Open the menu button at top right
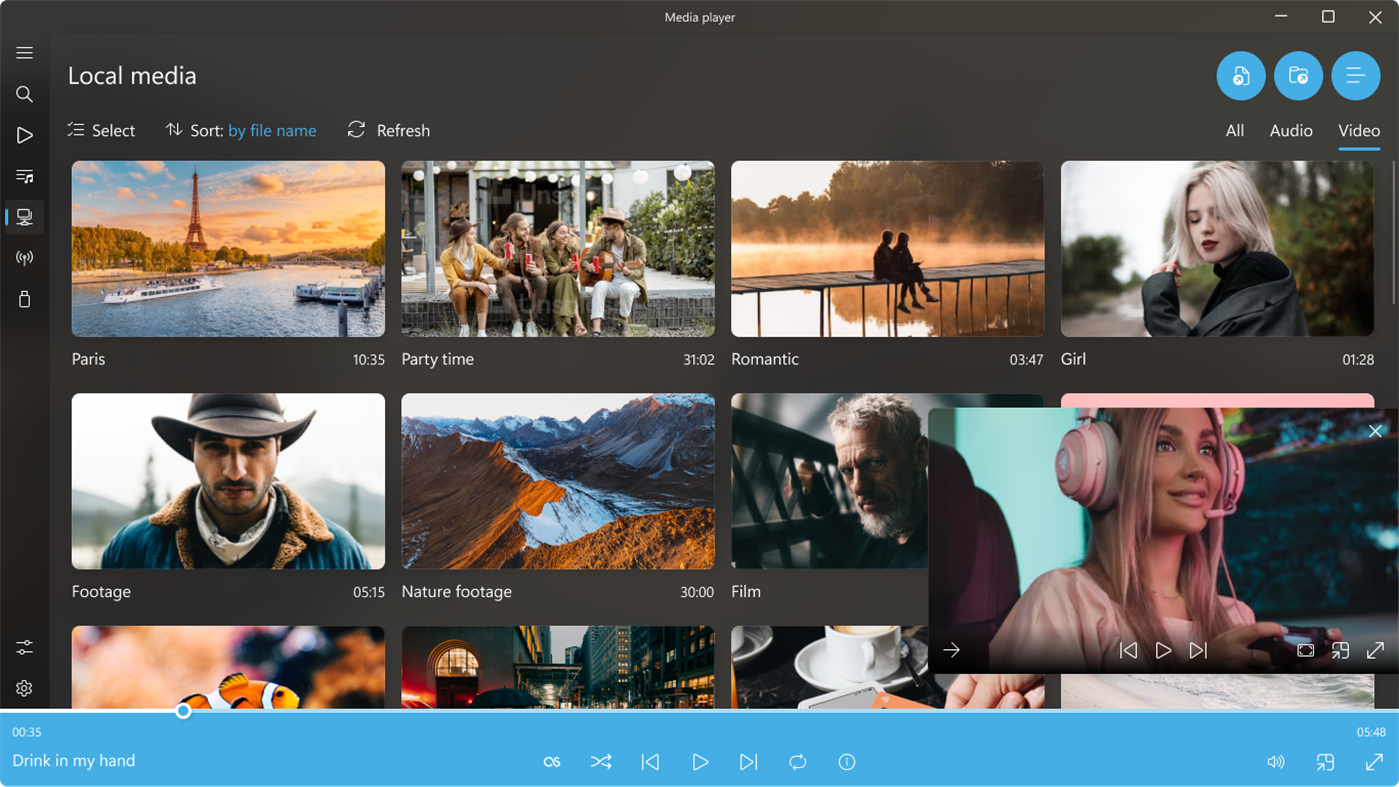Viewport: 1399px width, 787px height. pyautogui.click(x=1356, y=75)
